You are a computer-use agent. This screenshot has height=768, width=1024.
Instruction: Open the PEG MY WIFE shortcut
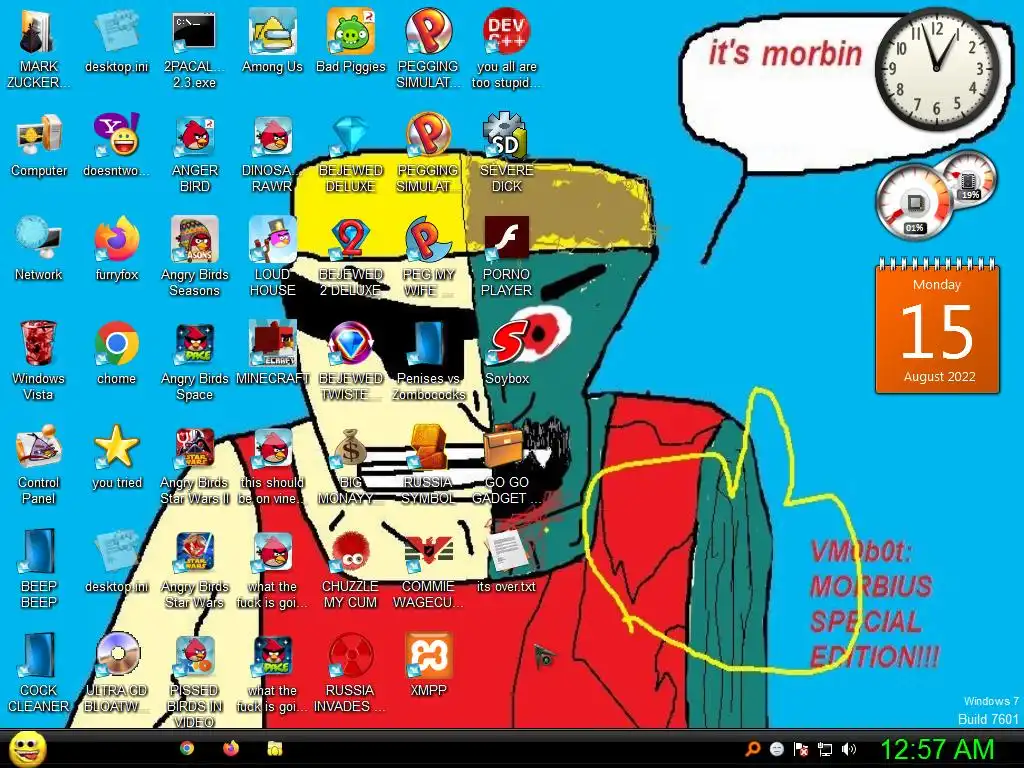pos(428,239)
